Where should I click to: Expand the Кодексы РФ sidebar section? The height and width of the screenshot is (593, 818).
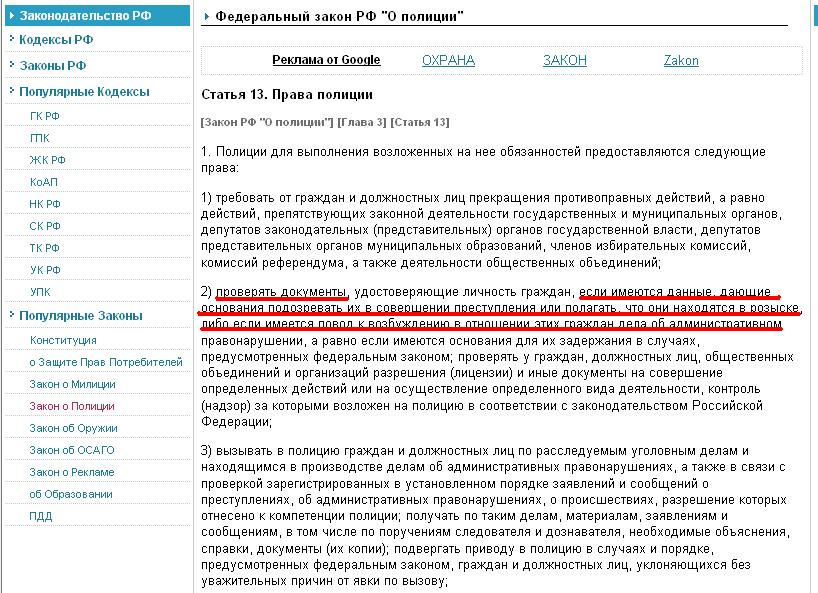[x=56, y=40]
